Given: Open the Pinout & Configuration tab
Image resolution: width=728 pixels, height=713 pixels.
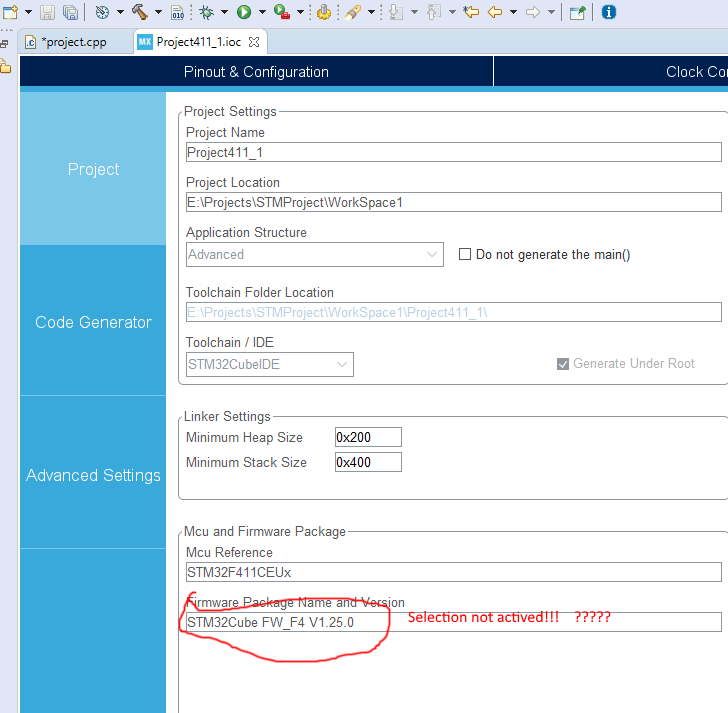Looking at the screenshot, I should (x=256, y=72).
